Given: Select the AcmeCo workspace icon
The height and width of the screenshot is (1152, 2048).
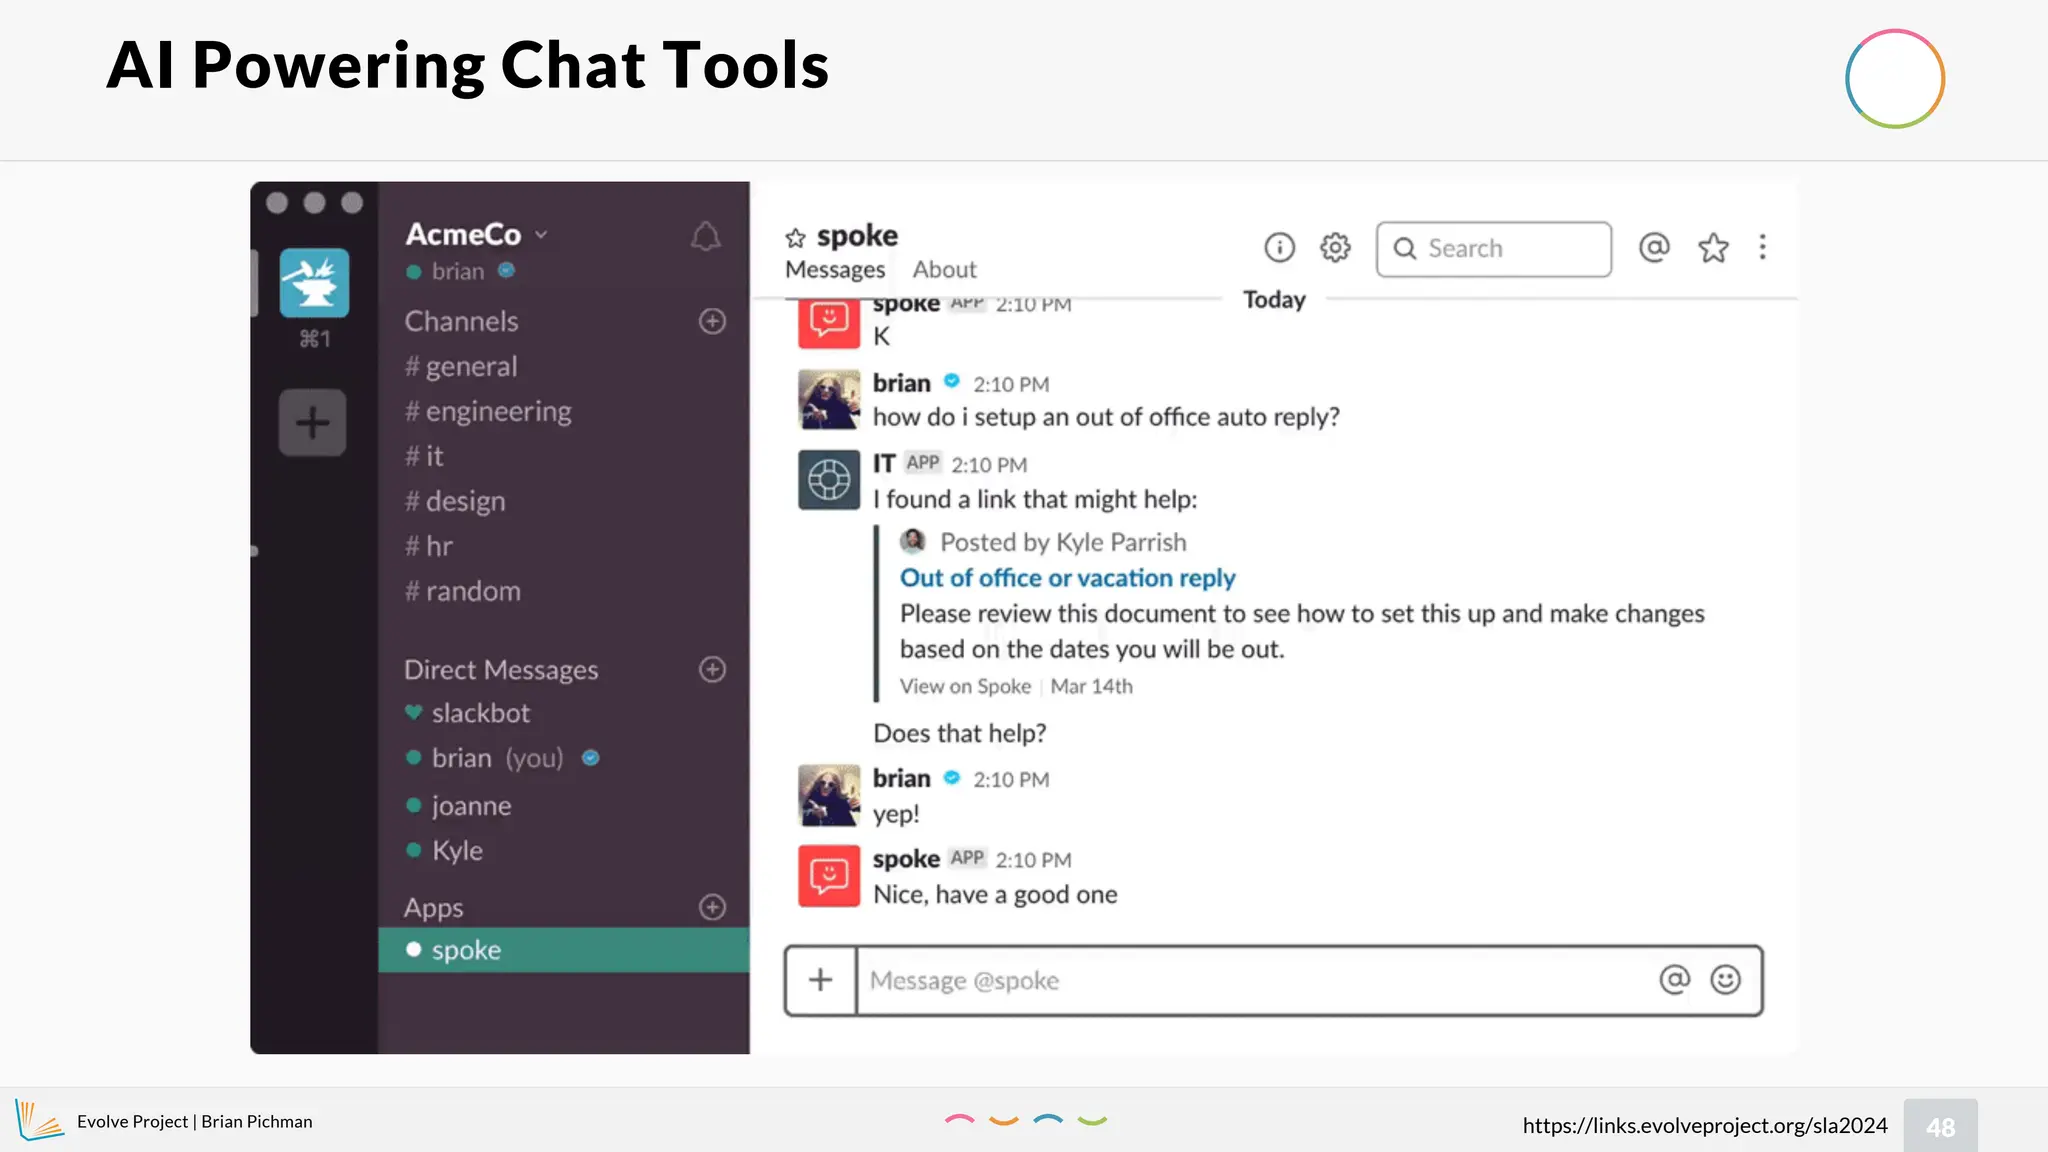Looking at the screenshot, I should (314, 283).
